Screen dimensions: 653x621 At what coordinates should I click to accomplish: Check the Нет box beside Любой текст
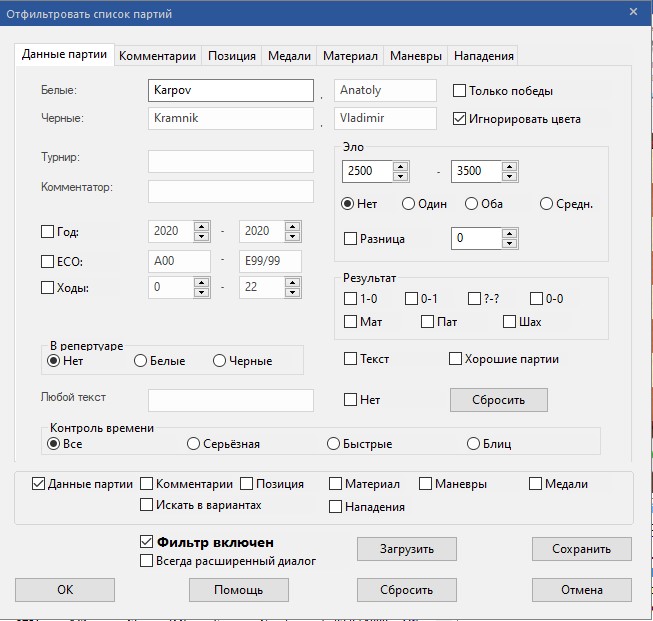(x=350, y=400)
